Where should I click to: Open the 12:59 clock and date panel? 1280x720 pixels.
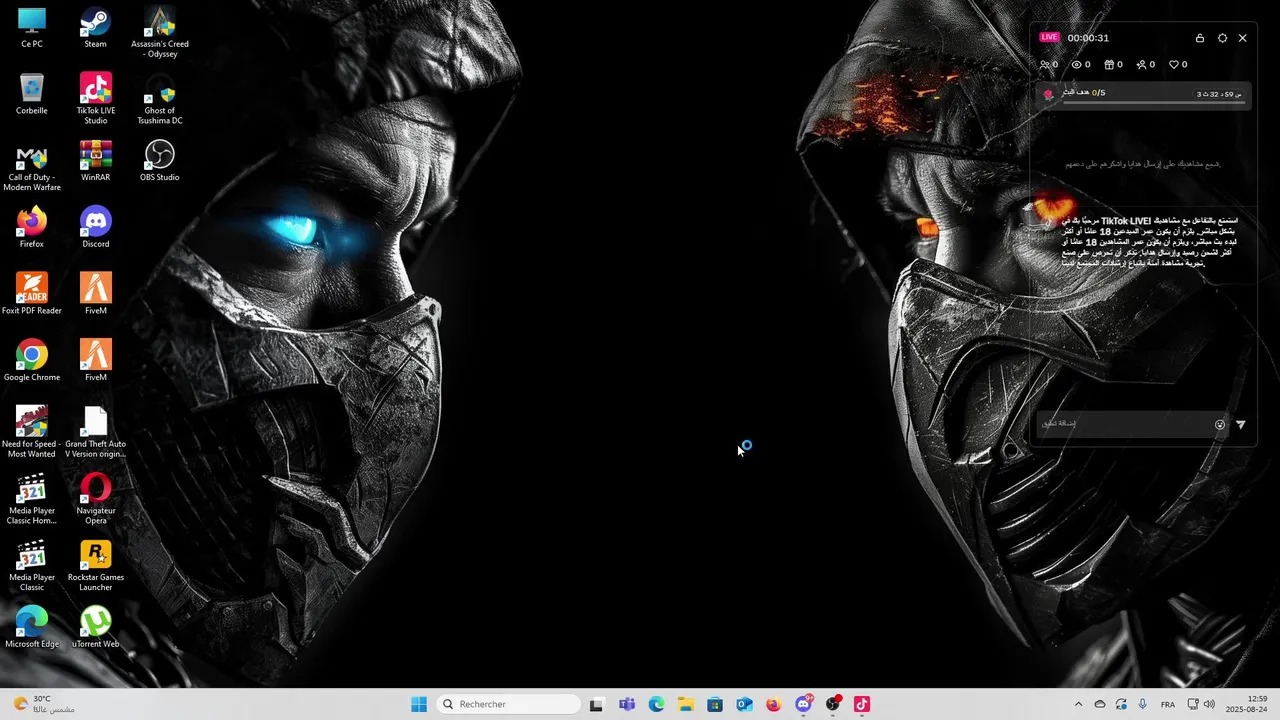click(x=1248, y=704)
